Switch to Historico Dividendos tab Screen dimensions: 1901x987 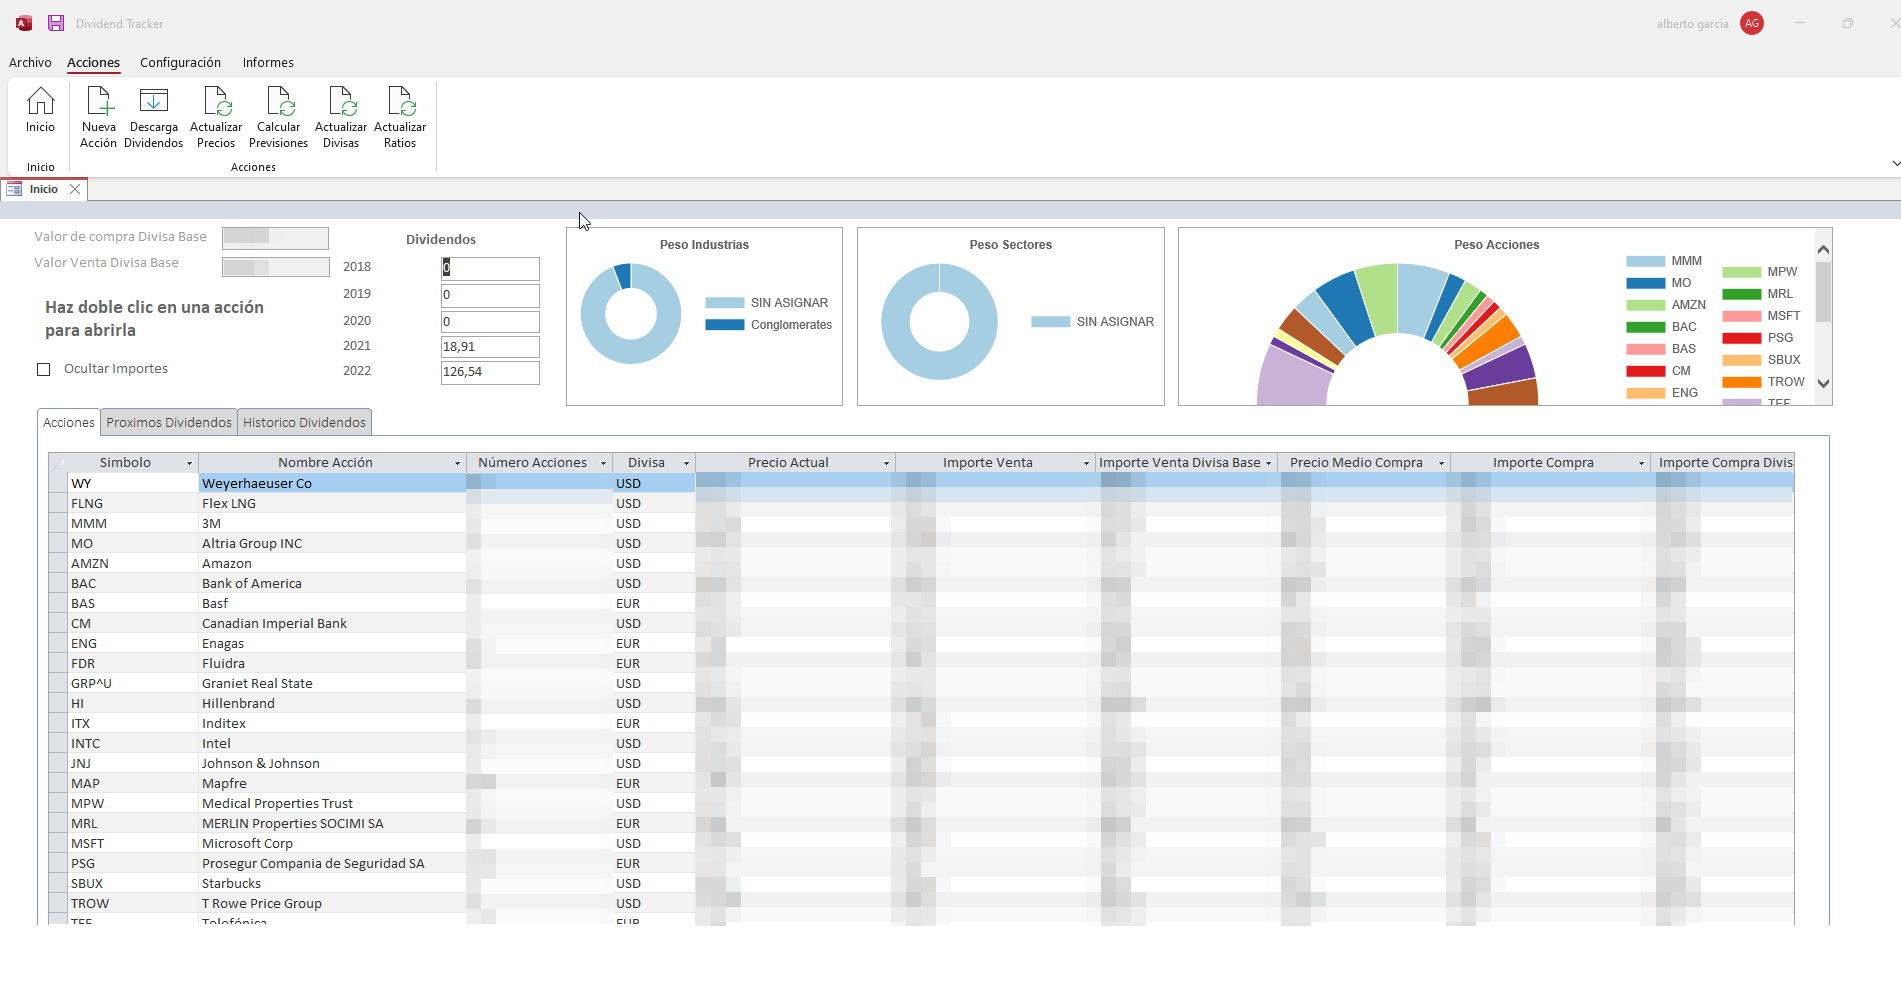tap(304, 422)
